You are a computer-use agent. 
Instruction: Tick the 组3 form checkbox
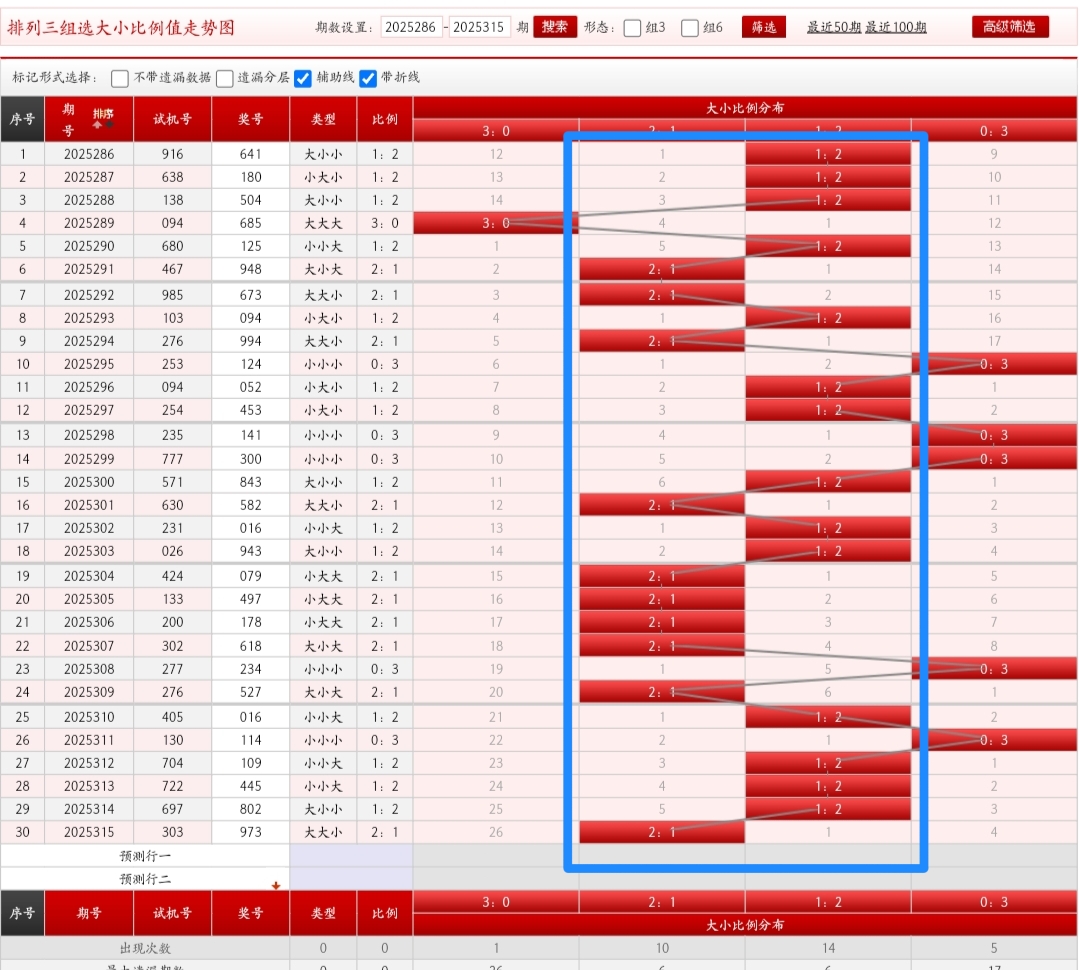(632, 28)
